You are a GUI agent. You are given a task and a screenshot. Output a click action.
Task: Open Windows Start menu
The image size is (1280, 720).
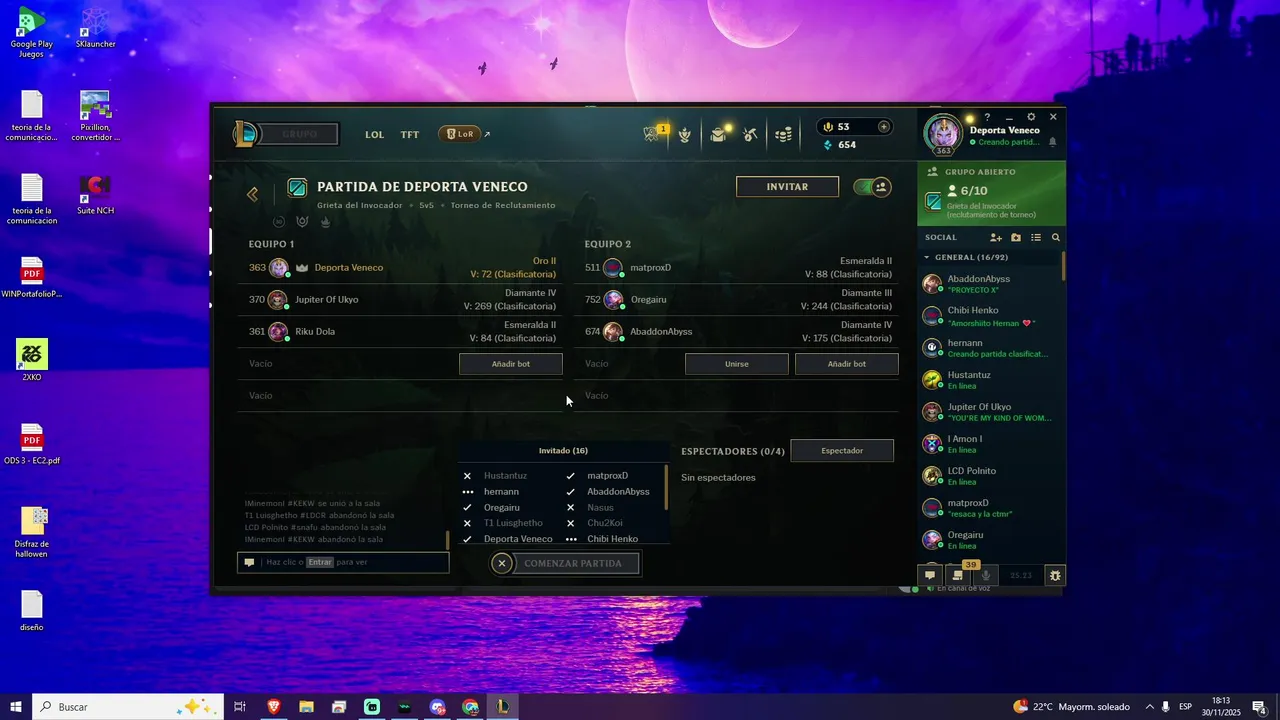coord(16,707)
